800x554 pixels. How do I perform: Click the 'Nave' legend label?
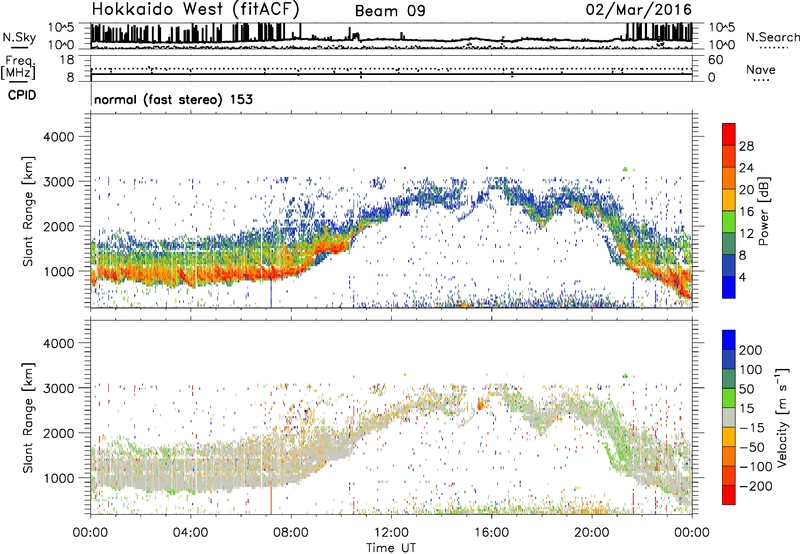(x=760, y=70)
